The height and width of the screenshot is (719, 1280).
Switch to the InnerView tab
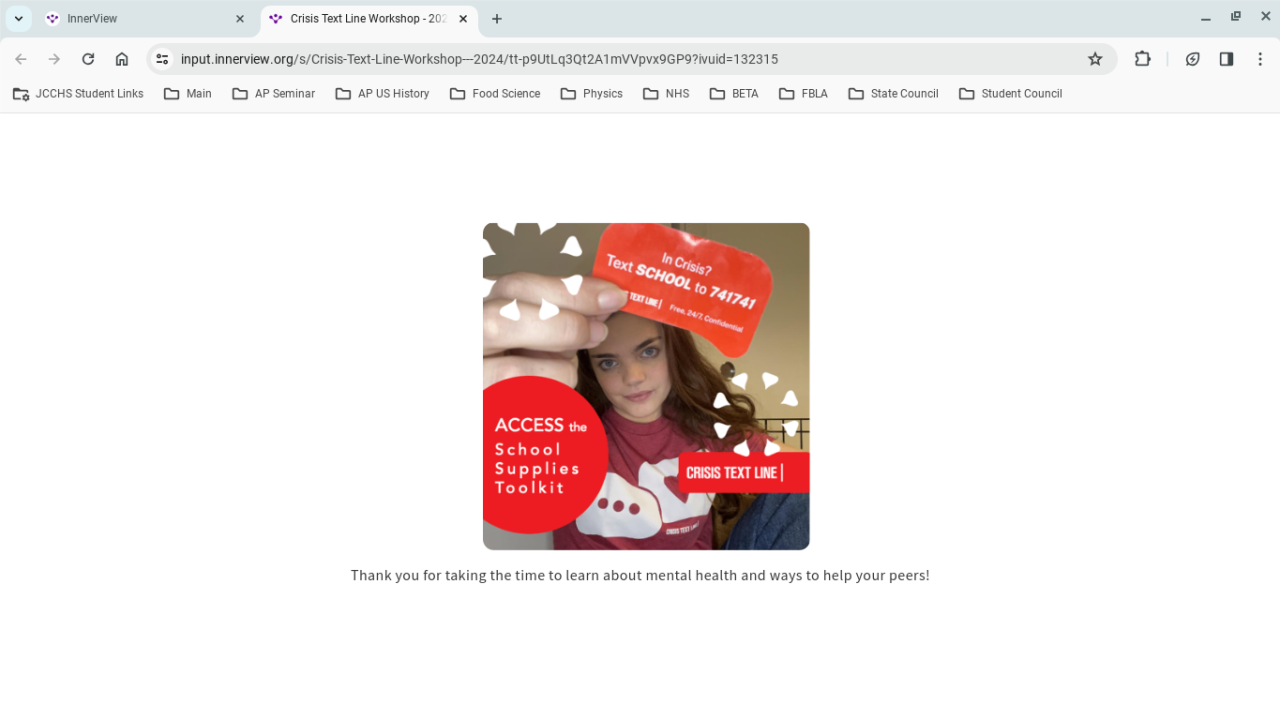(145, 19)
